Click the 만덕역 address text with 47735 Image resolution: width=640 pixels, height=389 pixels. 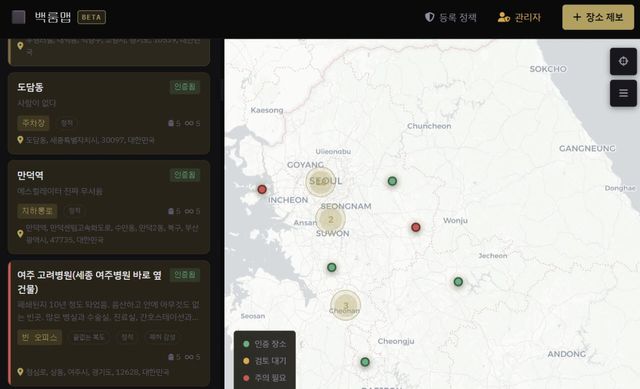(112, 234)
